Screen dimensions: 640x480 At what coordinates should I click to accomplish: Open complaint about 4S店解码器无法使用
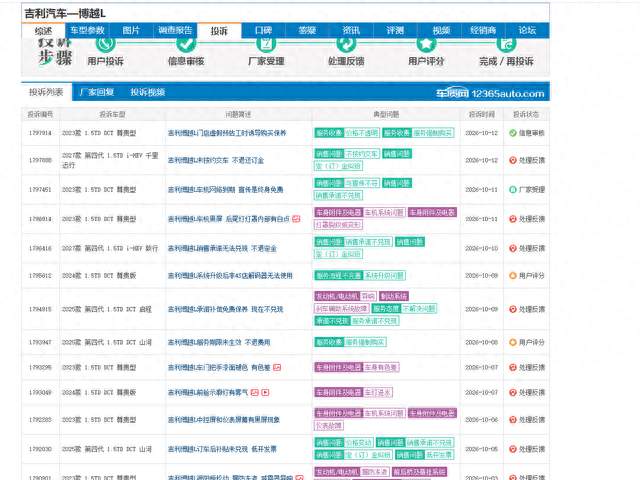pos(230,276)
